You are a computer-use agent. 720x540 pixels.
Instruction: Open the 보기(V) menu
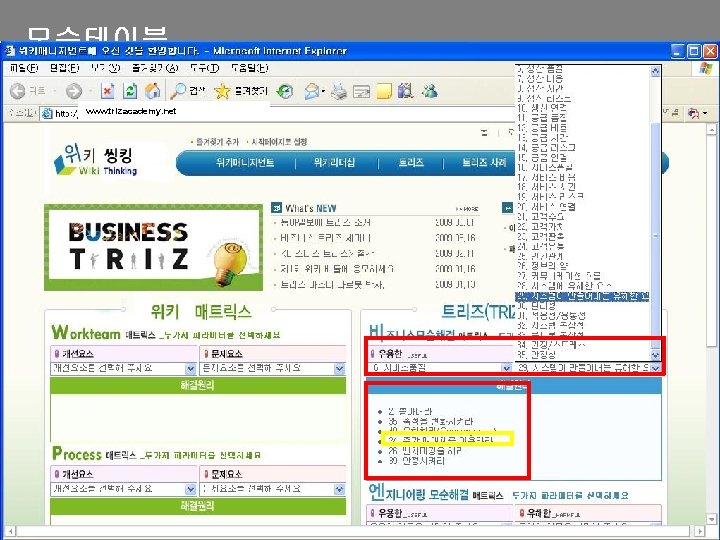coord(105,68)
